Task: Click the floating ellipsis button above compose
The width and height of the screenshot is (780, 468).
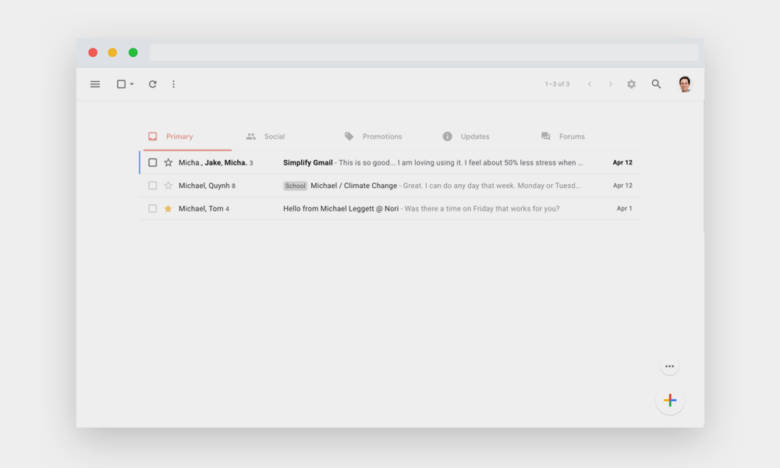Action: [x=670, y=367]
